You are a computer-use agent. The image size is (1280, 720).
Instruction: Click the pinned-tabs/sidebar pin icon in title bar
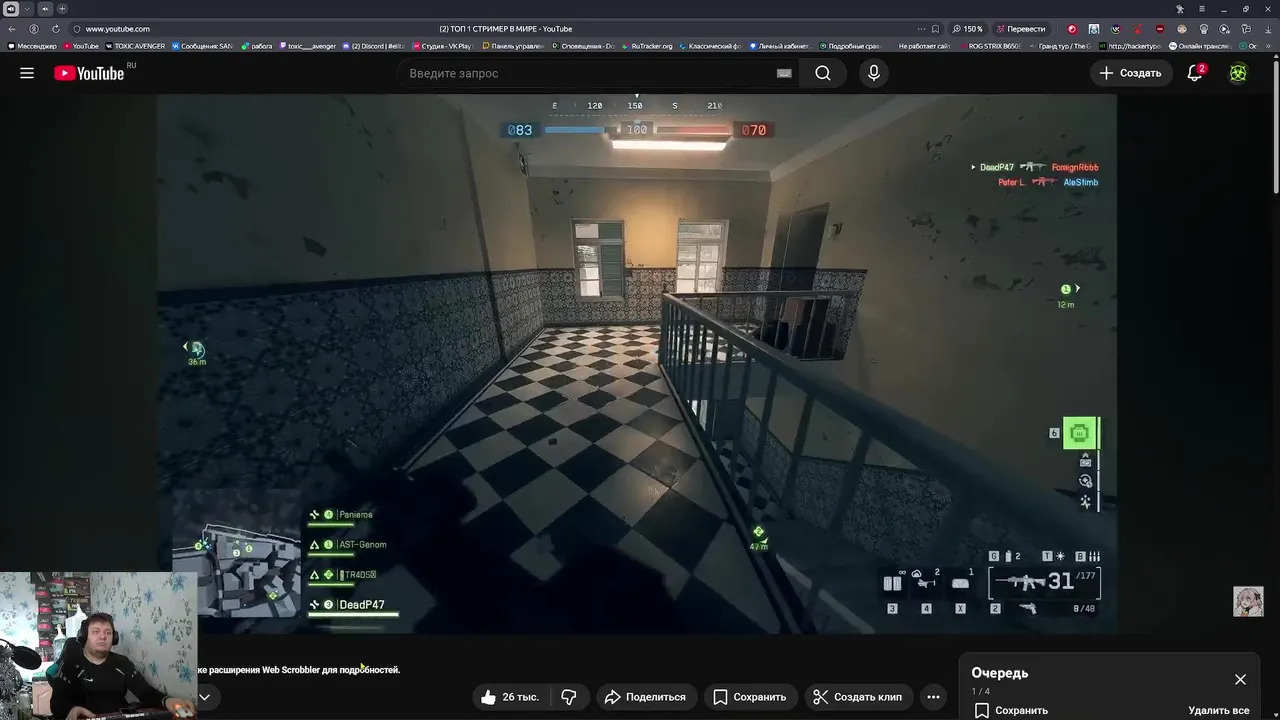point(1180,9)
